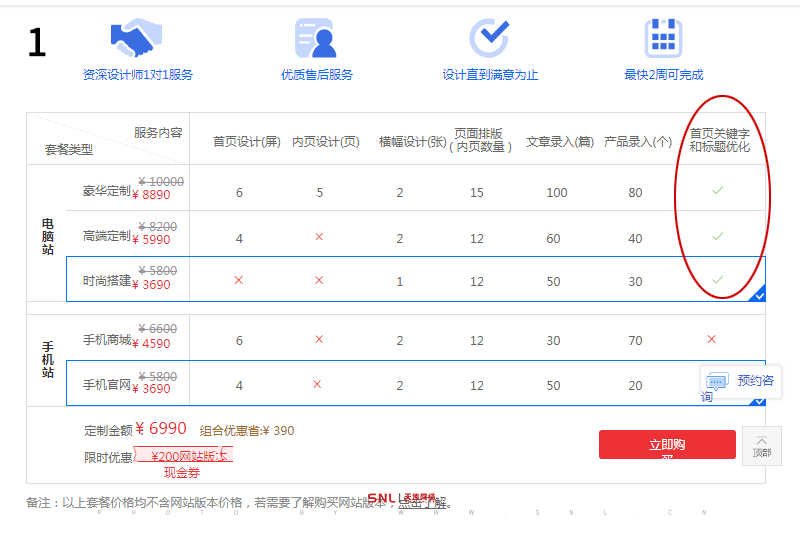
Task: Toggle the selected 手机官网 package row
Action: pyautogui.click(x=108, y=385)
